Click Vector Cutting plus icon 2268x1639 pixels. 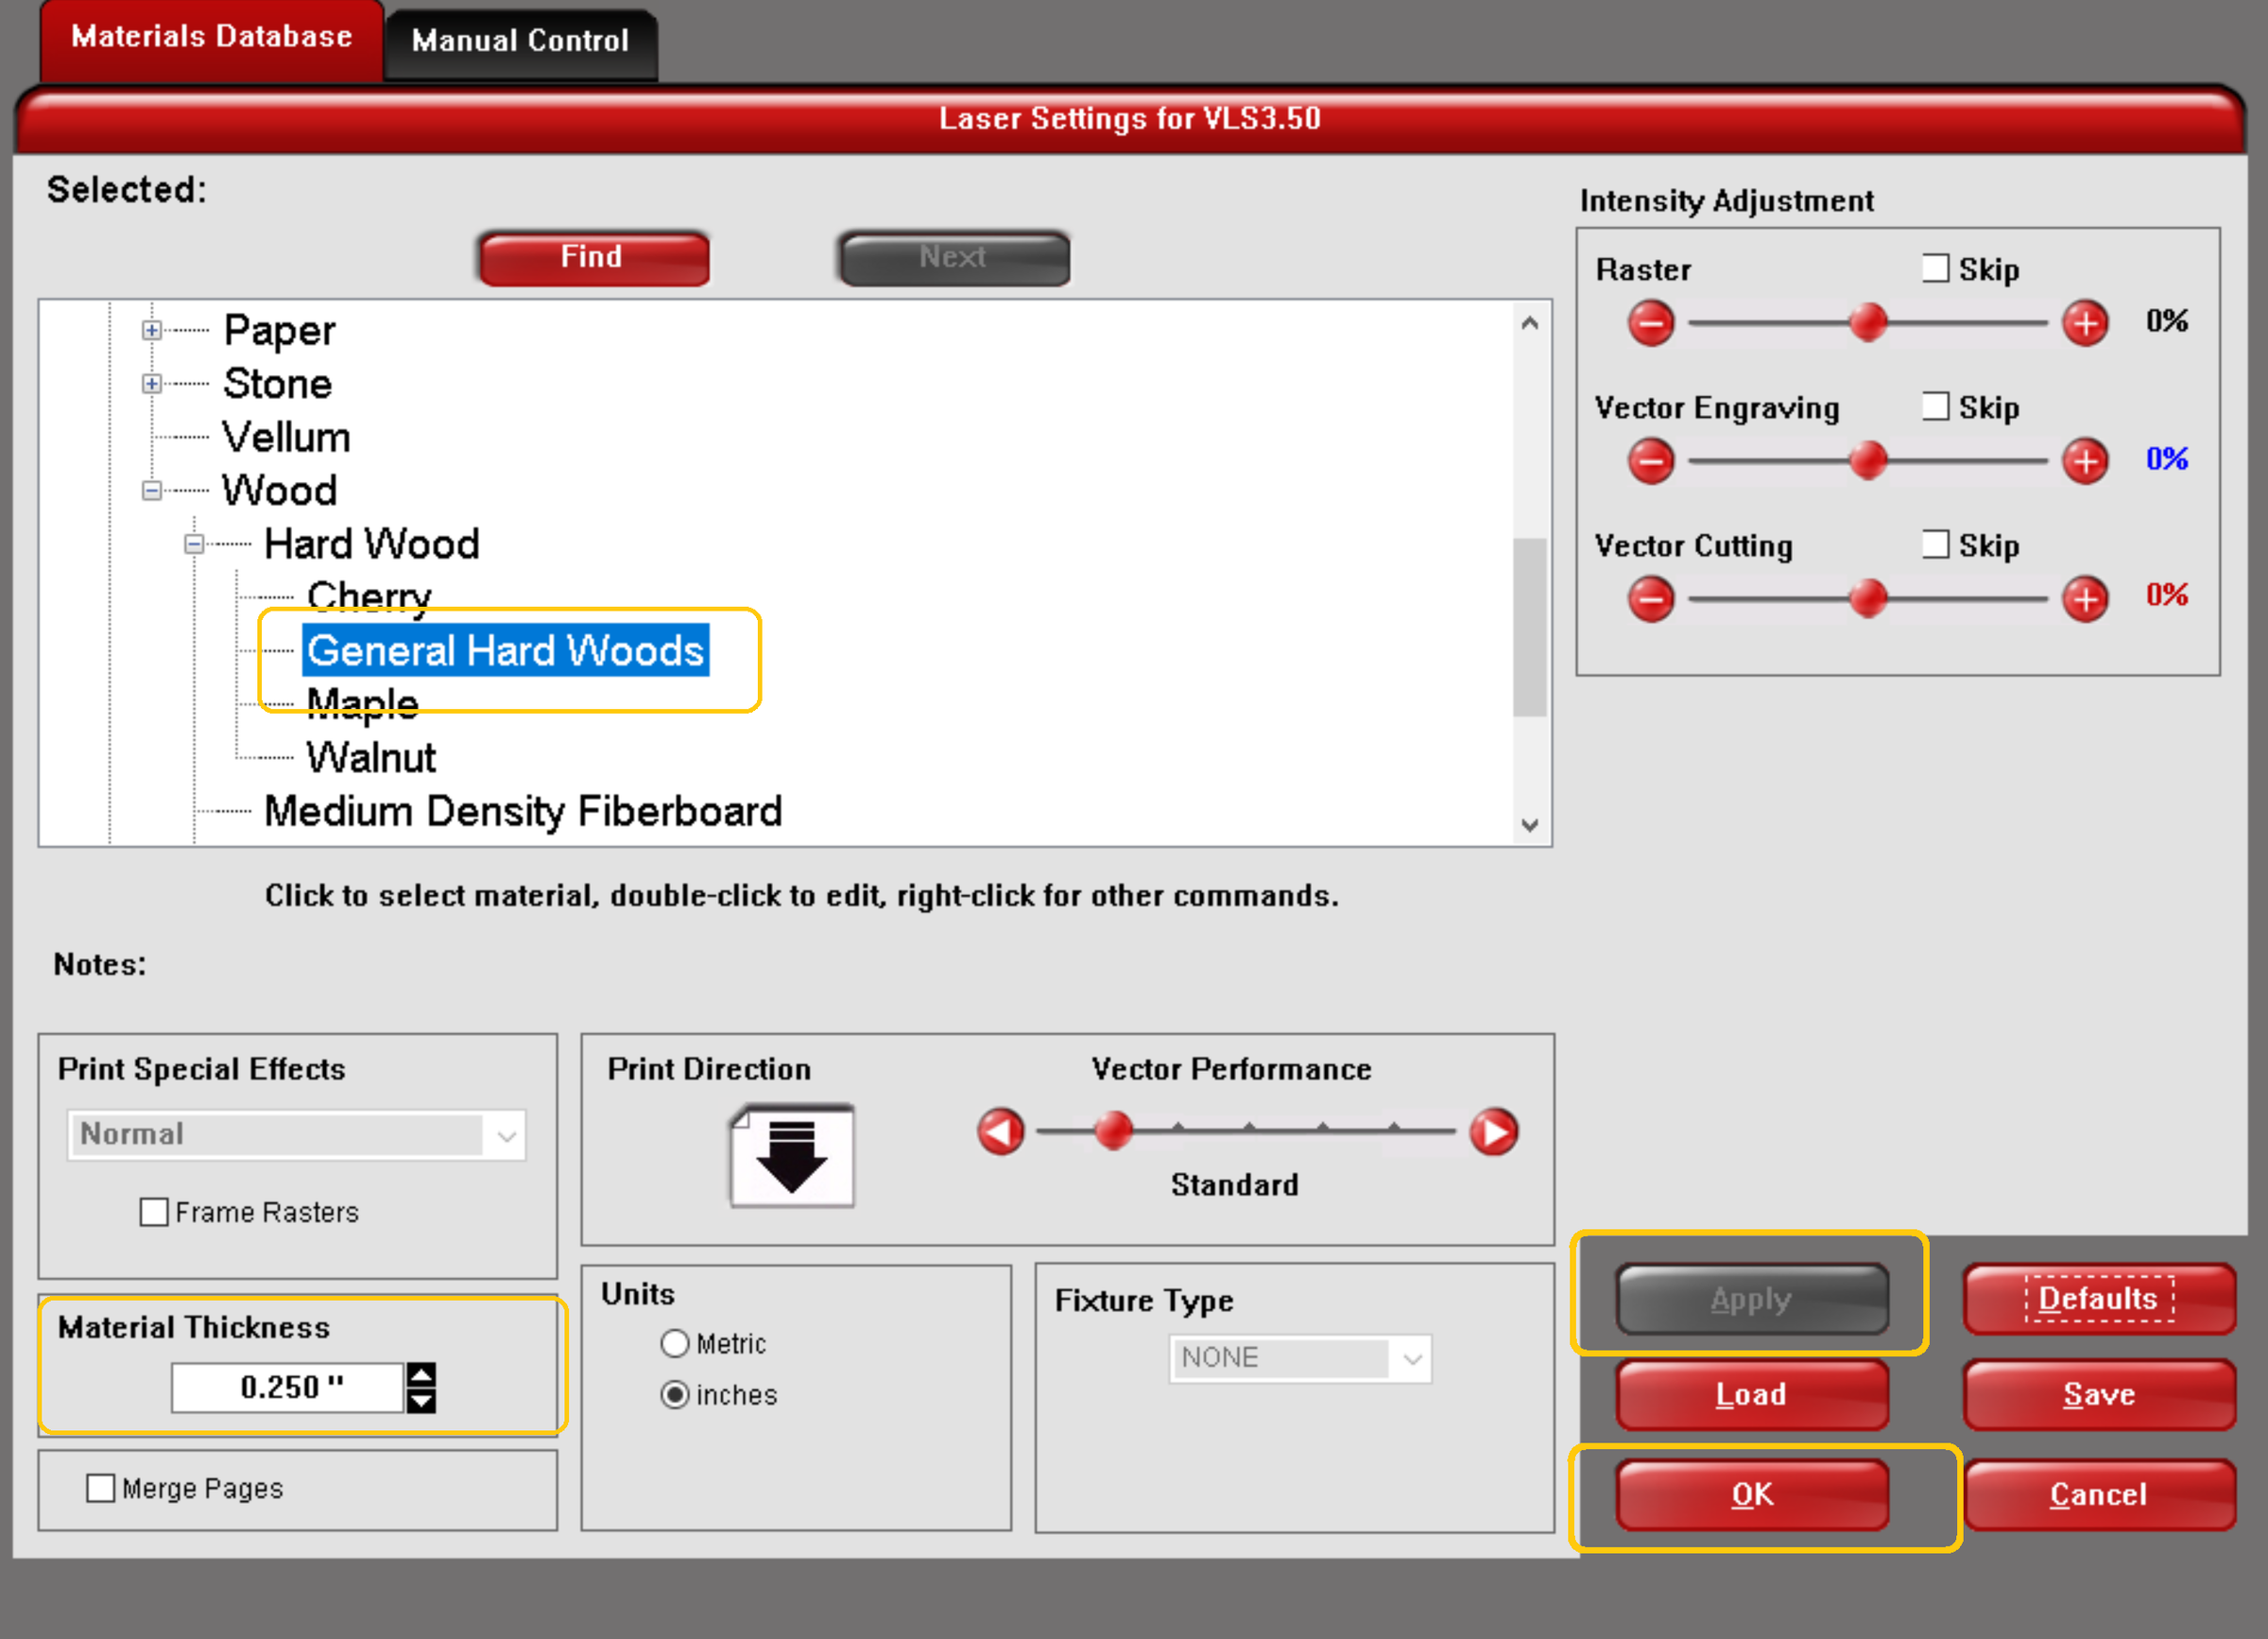[x=2085, y=599]
